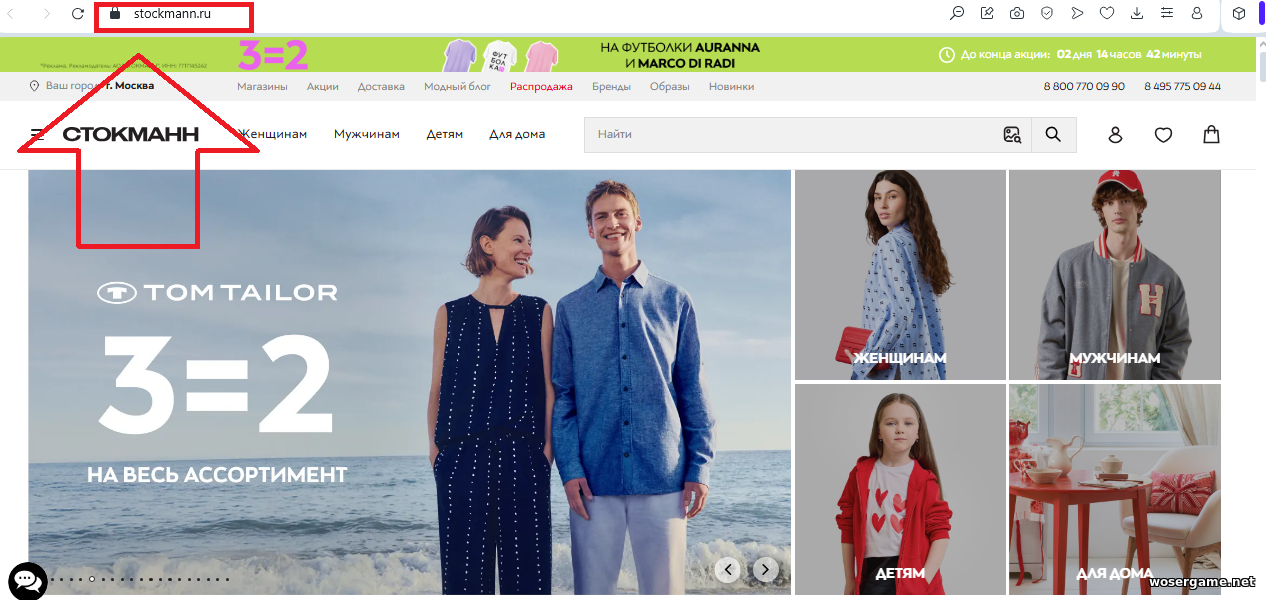Open the shopping bag cart icon
Image resolution: width=1266 pixels, height=600 pixels.
click(x=1211, y=134)
